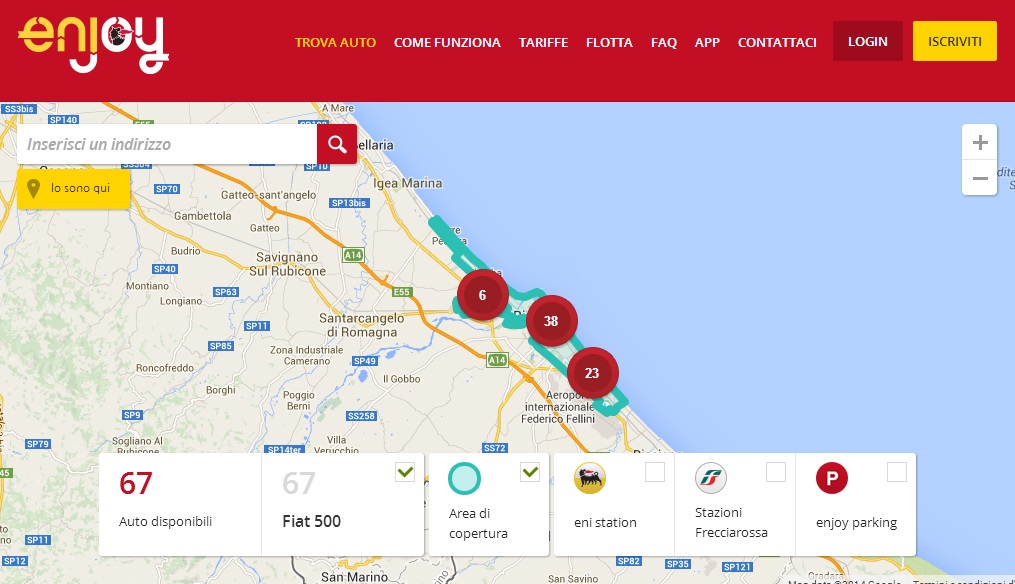Image resolution: width=1015 pixels, height=584 pixels.
Task: Click the magnifier search button
Action: tap(337, 144)
